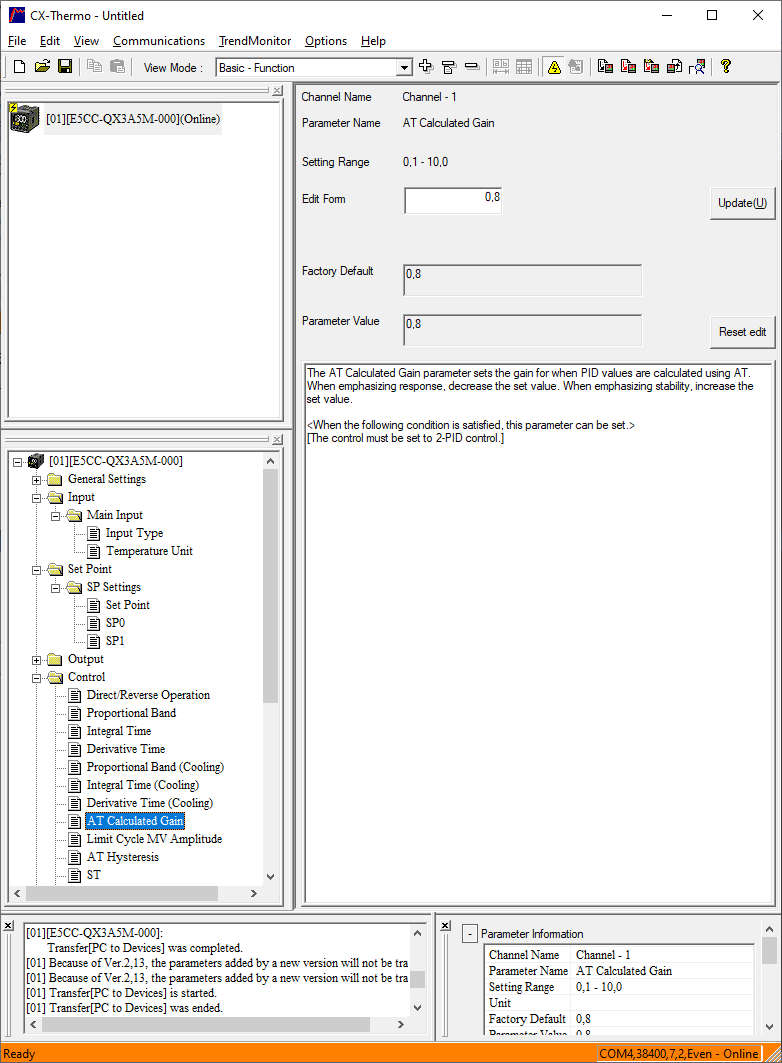Image resolution: width=782 pixels, height=1063 pixels.
Task: Close the Parameter Information panel
Action: coord(445,925)
